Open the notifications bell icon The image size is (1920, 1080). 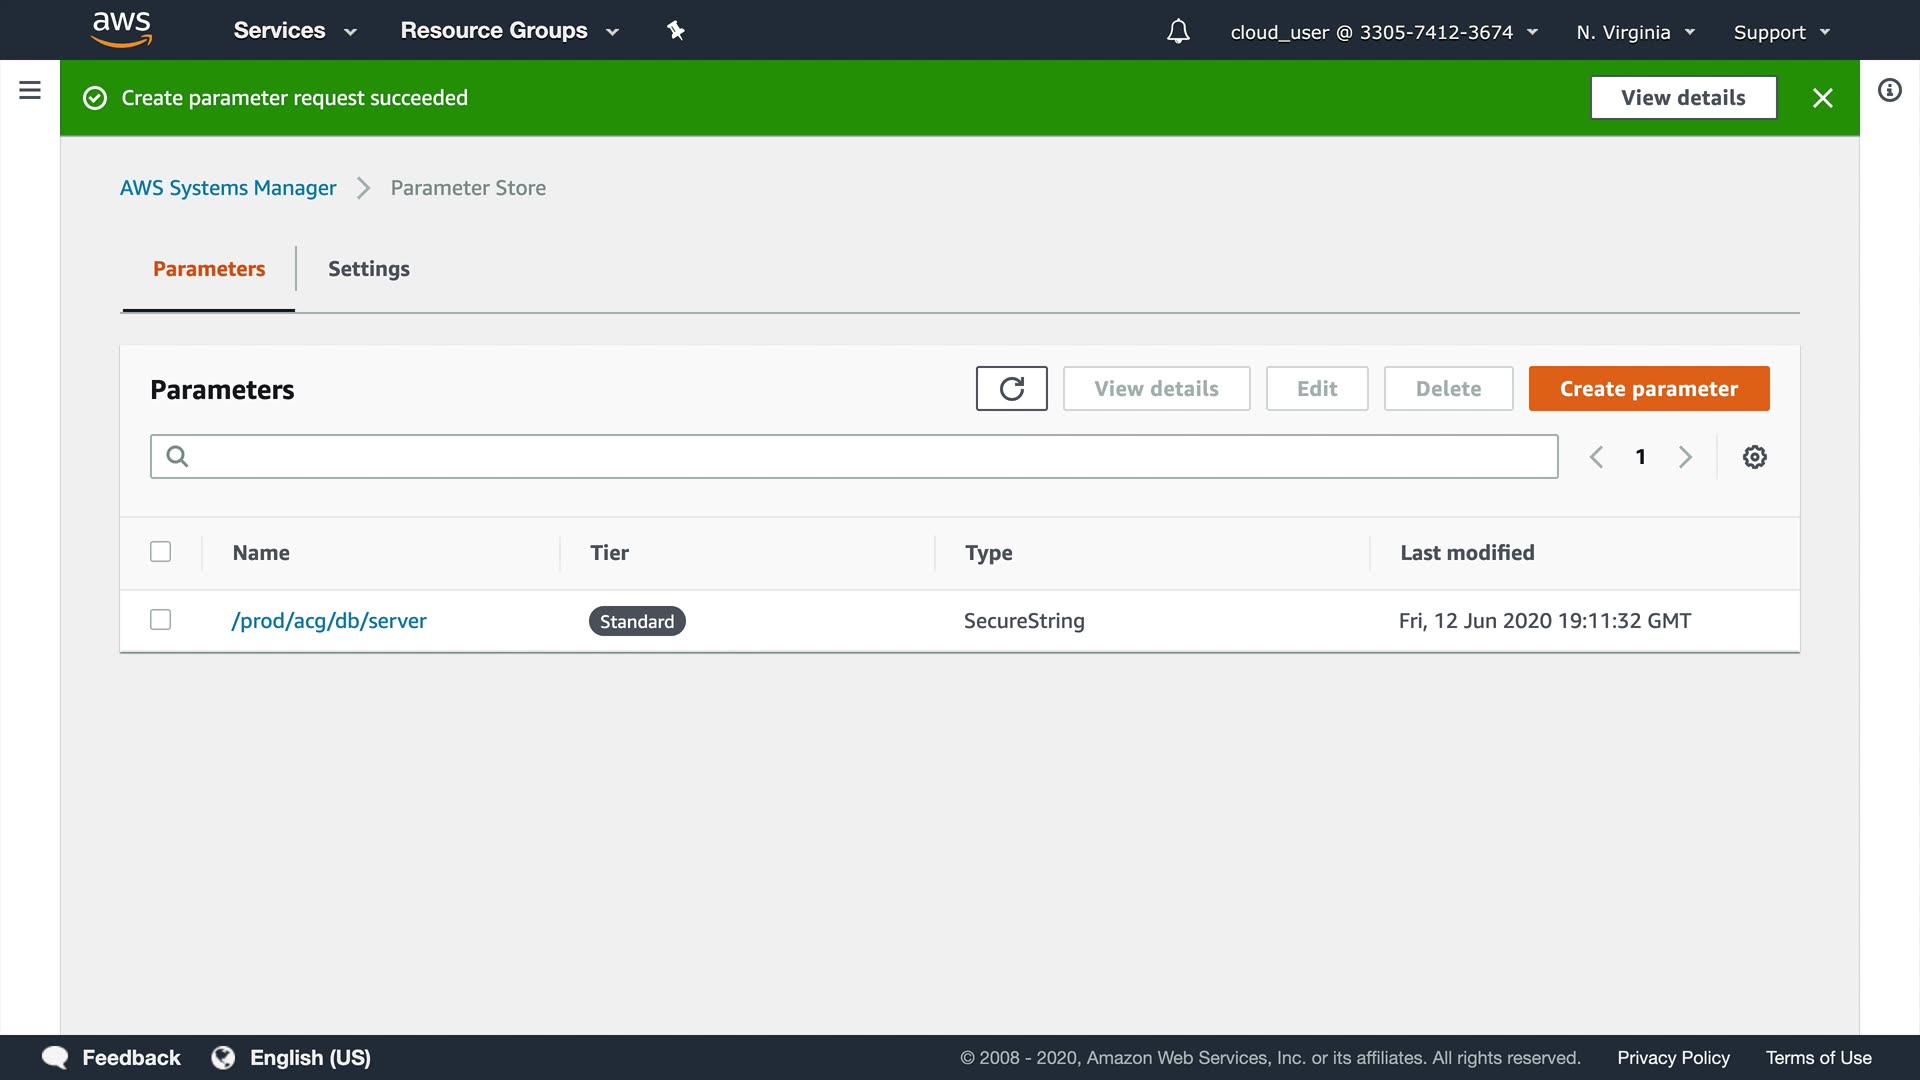1178,32
